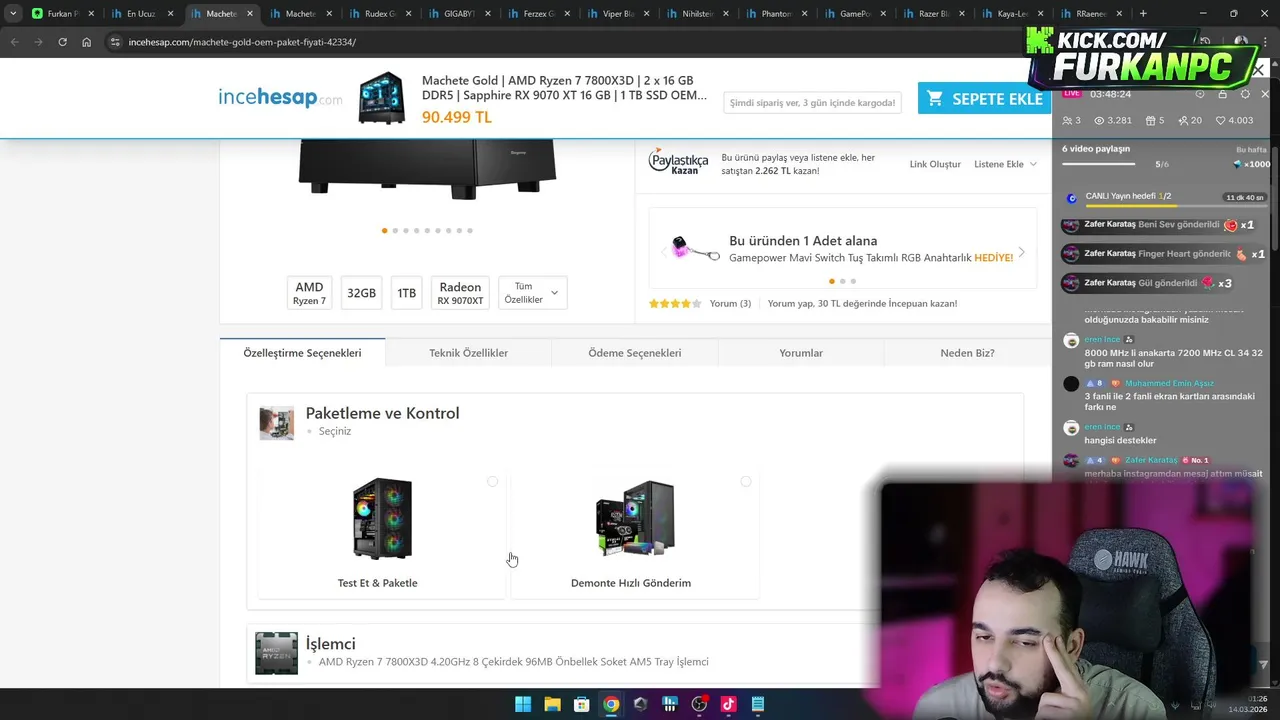
Task: Click the Radeon RX 9070XT spec badge
Action: click(460, 293)
